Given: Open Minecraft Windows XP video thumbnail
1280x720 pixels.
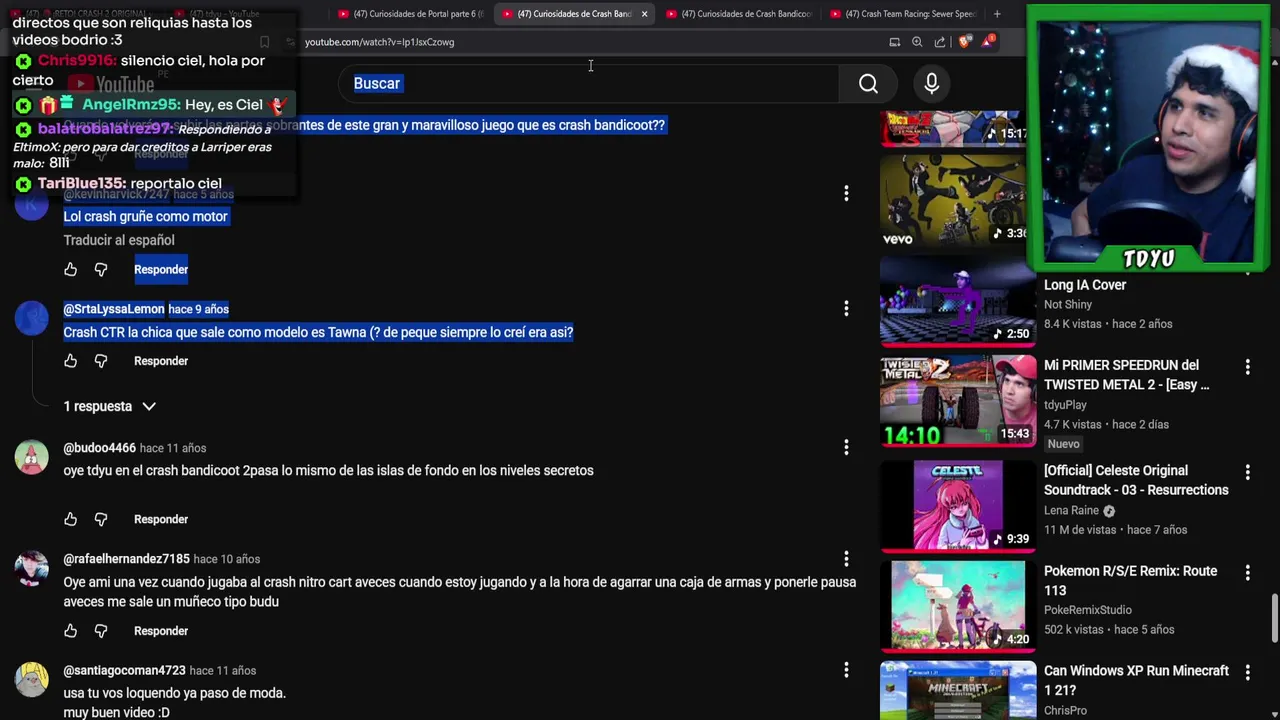Looking at the screenshot, I should 958,690.
